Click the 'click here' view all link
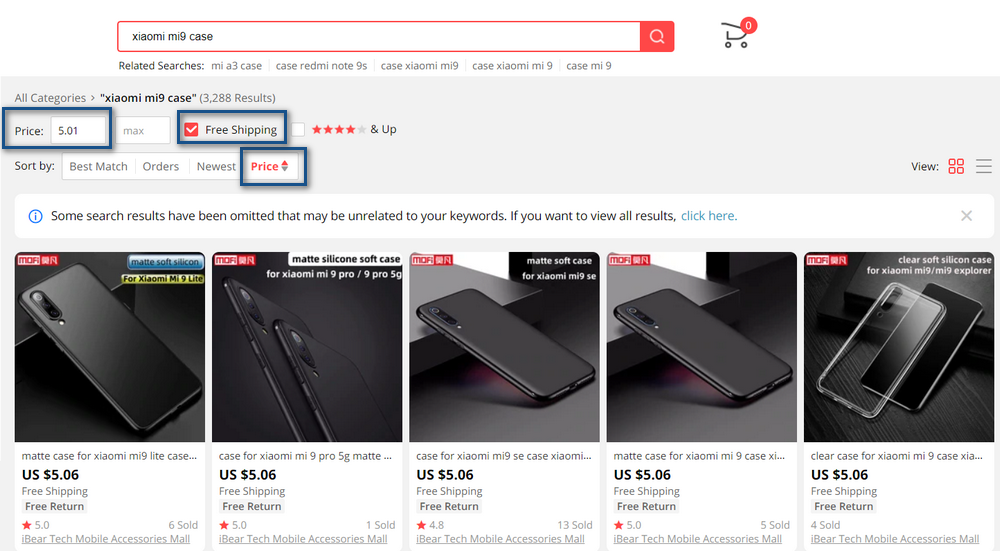The width and height of the screenshot is (1000, 551). (709, 216)
